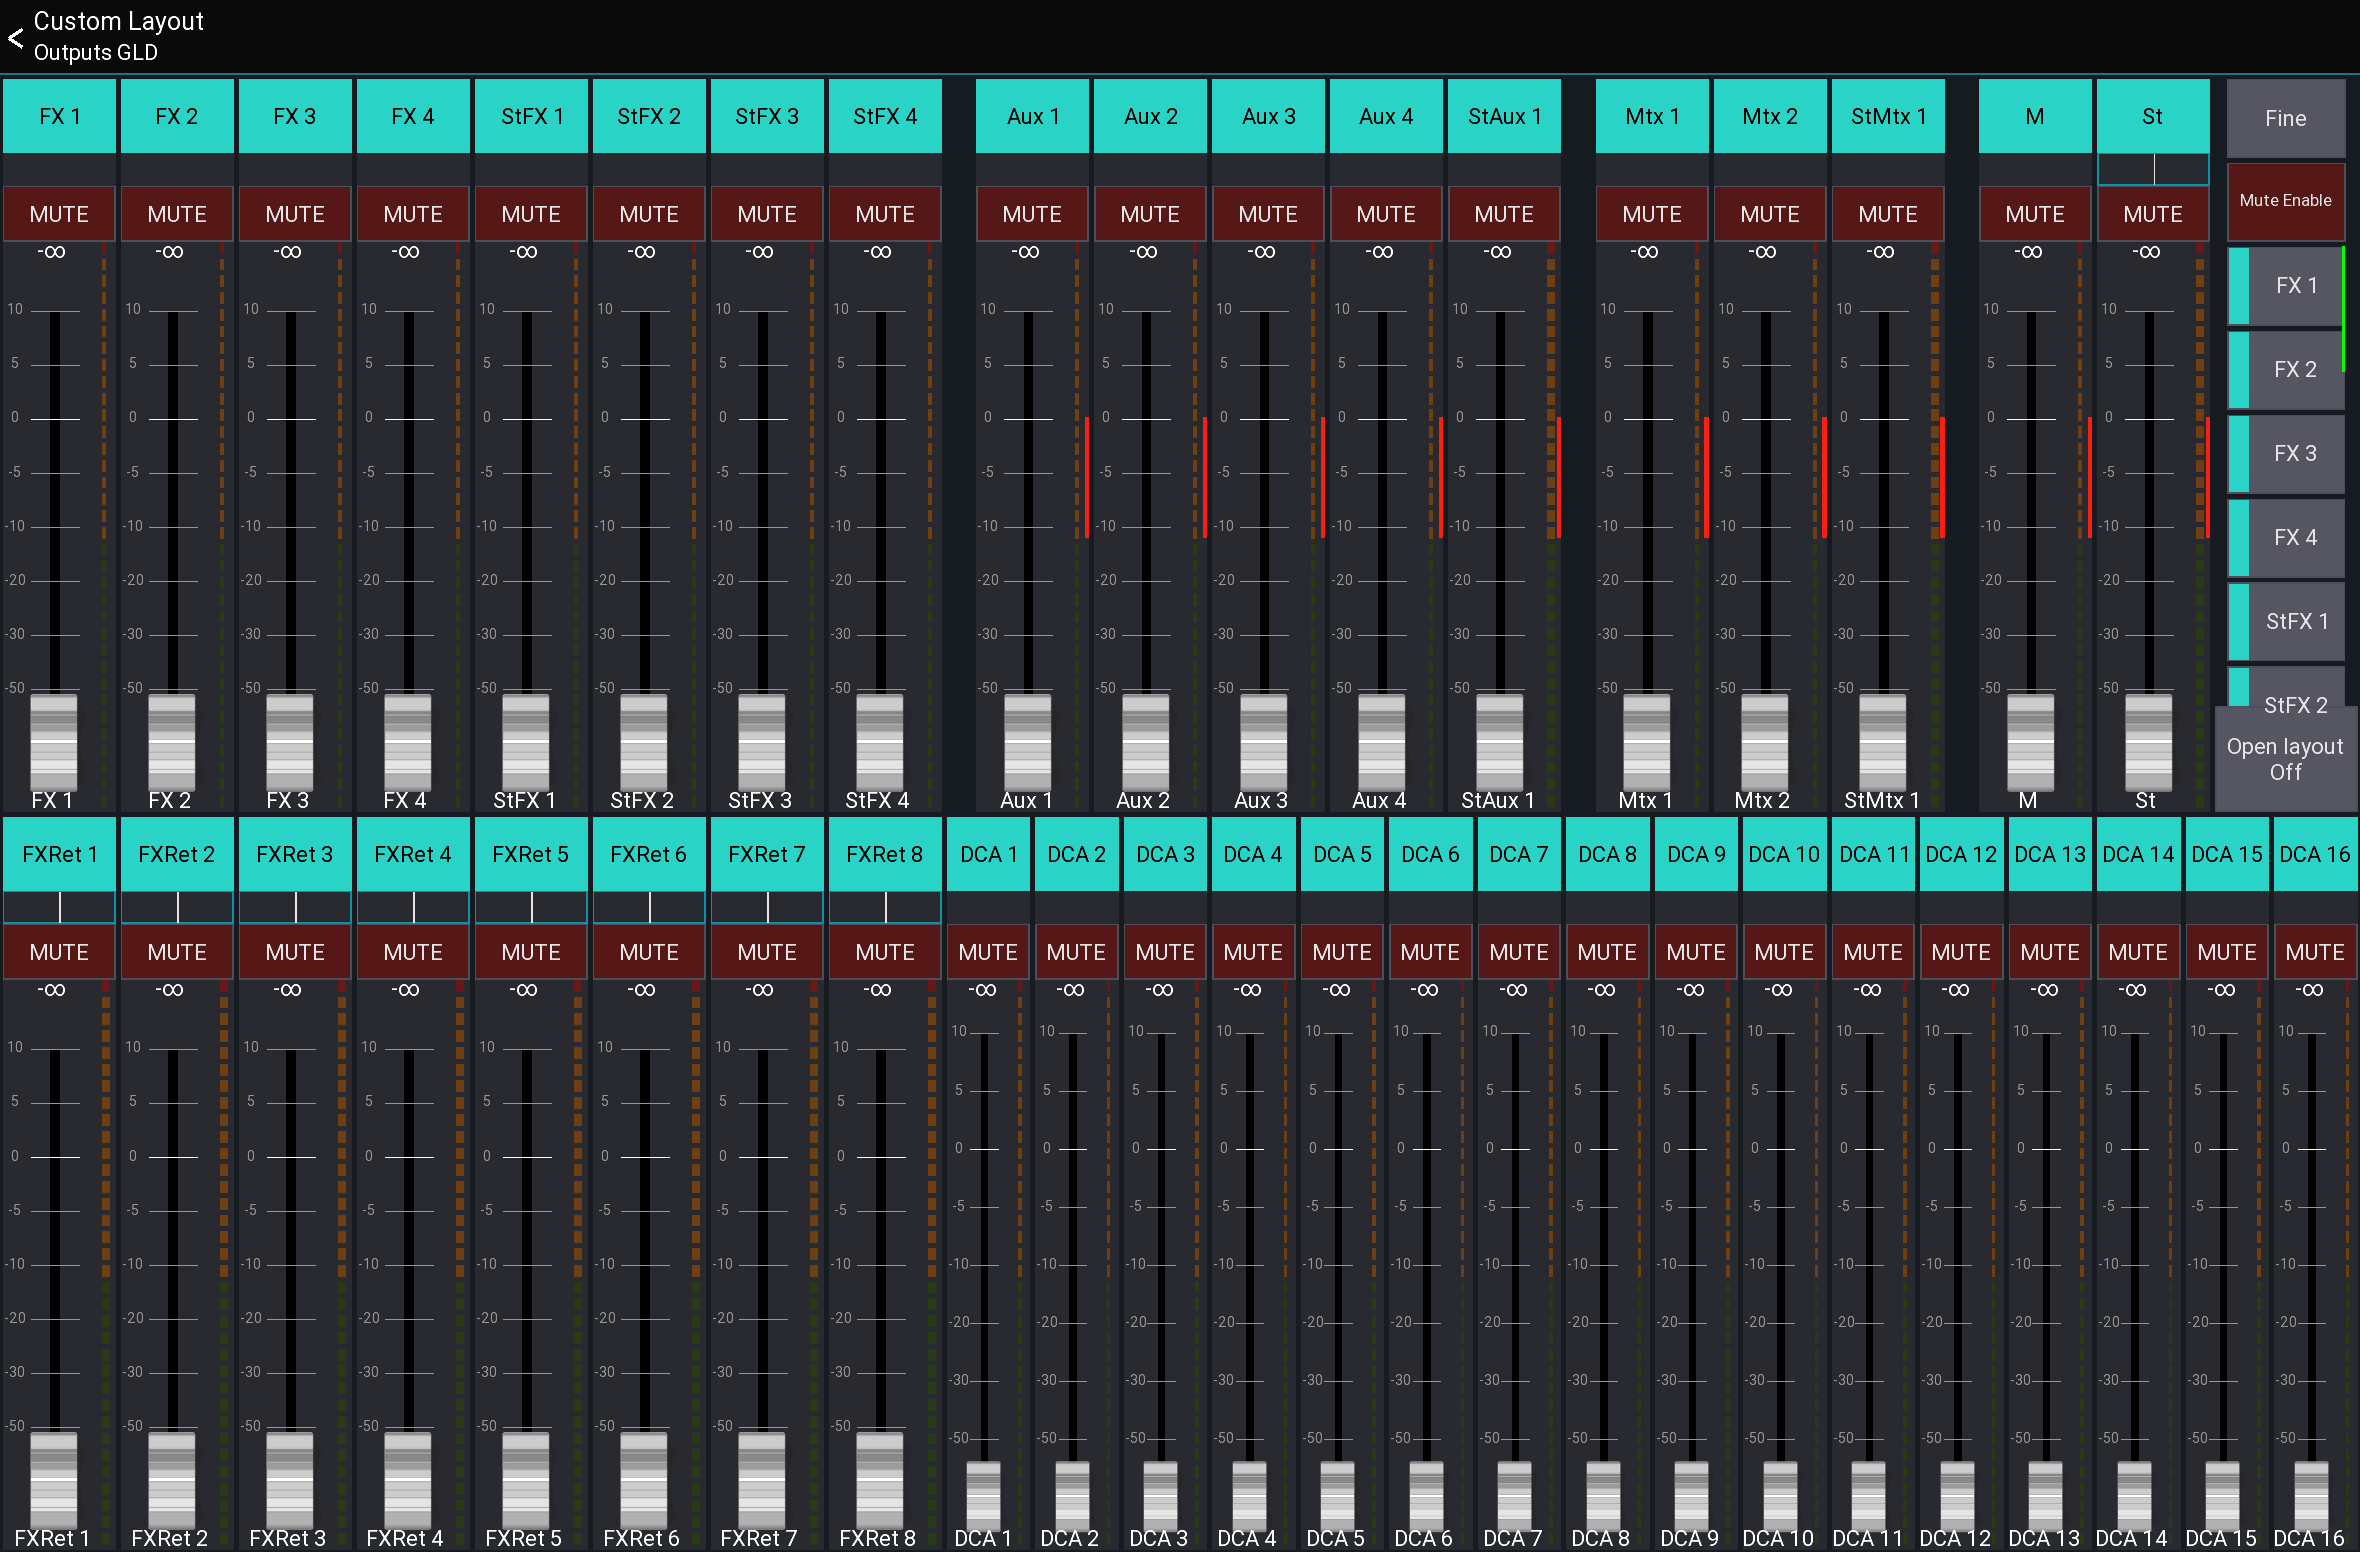Toggle the Mute Enable button
2360x1552 pixels.
pyautogui.click(x=2286, y=200)
